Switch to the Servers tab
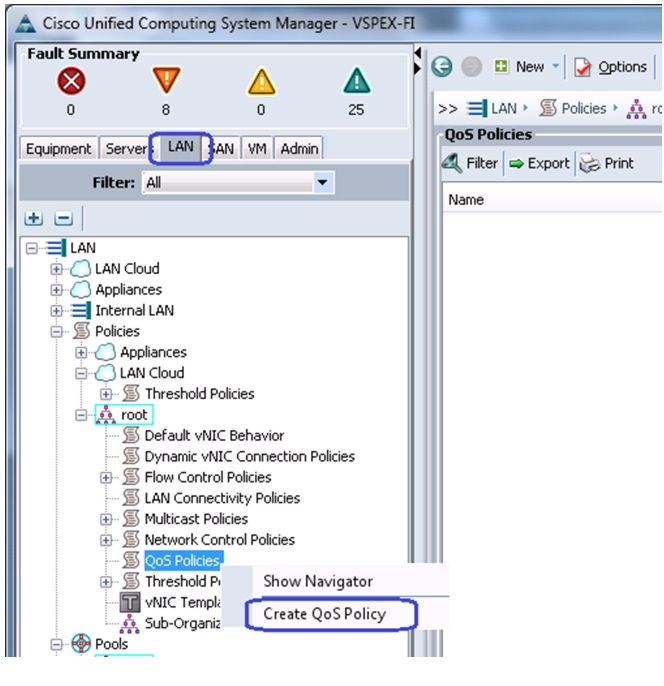The width and height of the screenshot is (664, 686). click(x=126, y=149)
